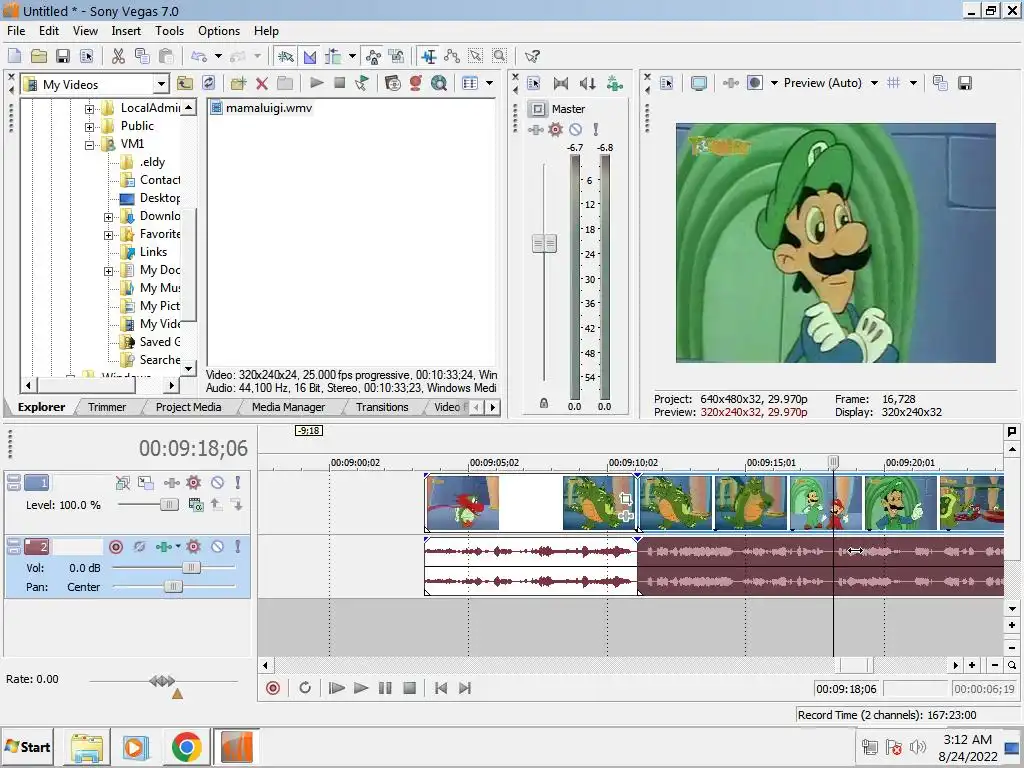Open the Insert menu
1024x768 pixels.
pos(126,31)
